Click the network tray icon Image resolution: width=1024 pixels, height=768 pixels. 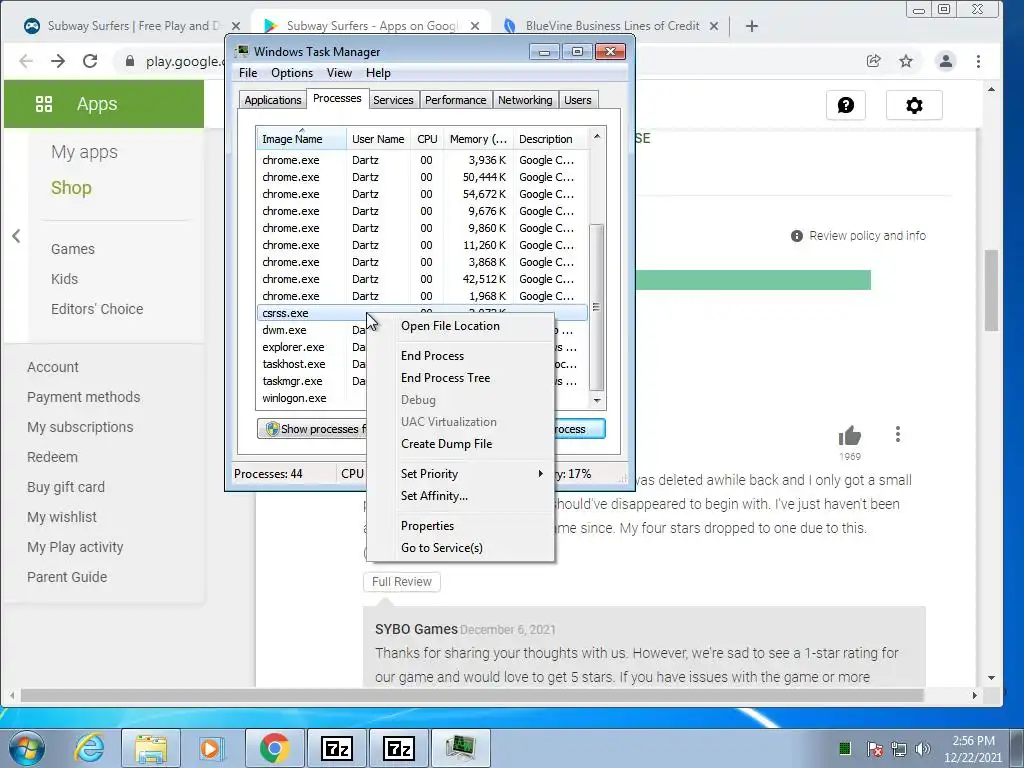click(899, 749)
